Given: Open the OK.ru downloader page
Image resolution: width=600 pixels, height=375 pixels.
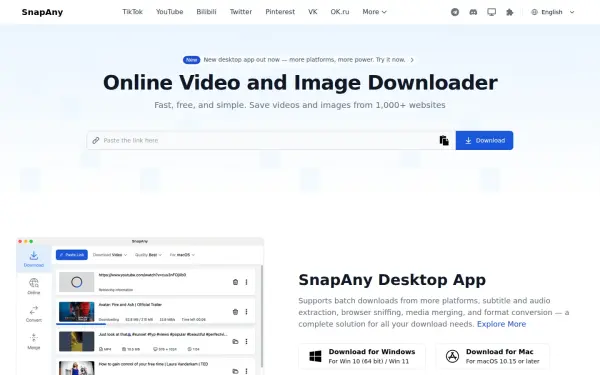Looking at the screenshot, I should pyautogui.click(x=340, y=12).
